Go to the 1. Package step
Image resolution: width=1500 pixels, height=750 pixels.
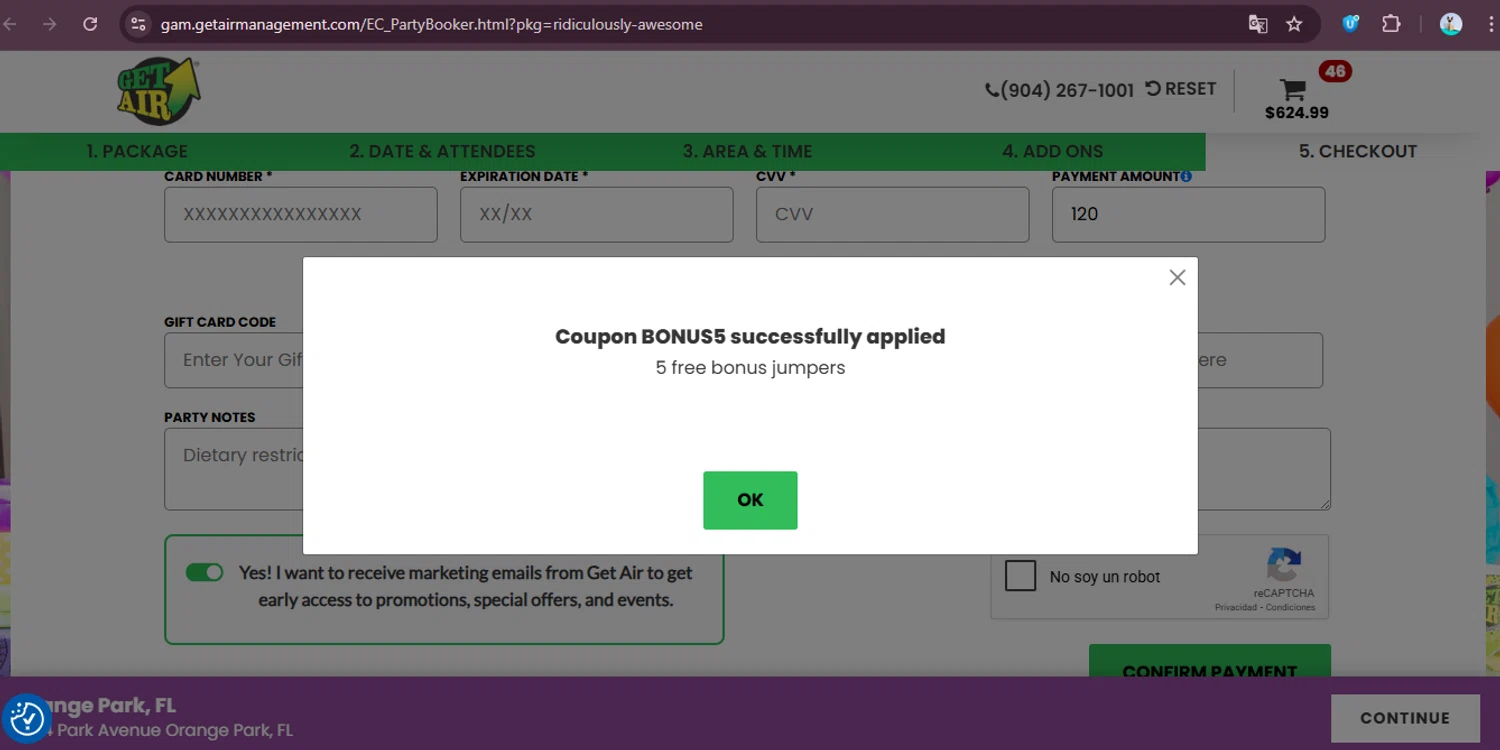tap(136, 151)
